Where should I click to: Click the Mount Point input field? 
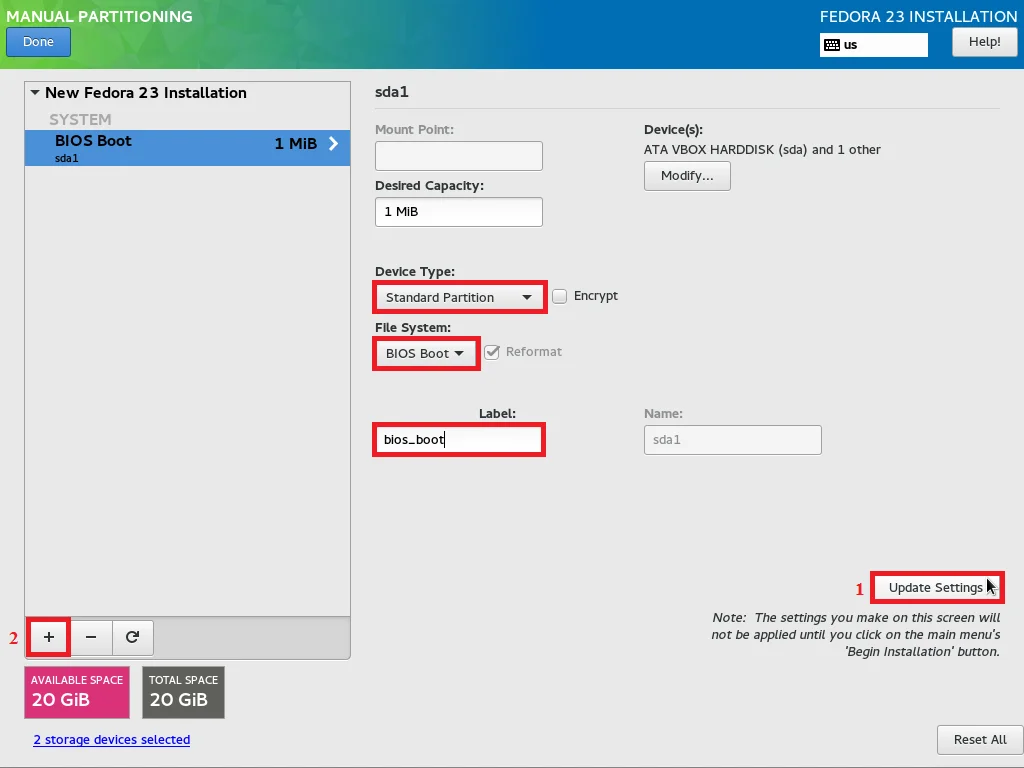458,156
